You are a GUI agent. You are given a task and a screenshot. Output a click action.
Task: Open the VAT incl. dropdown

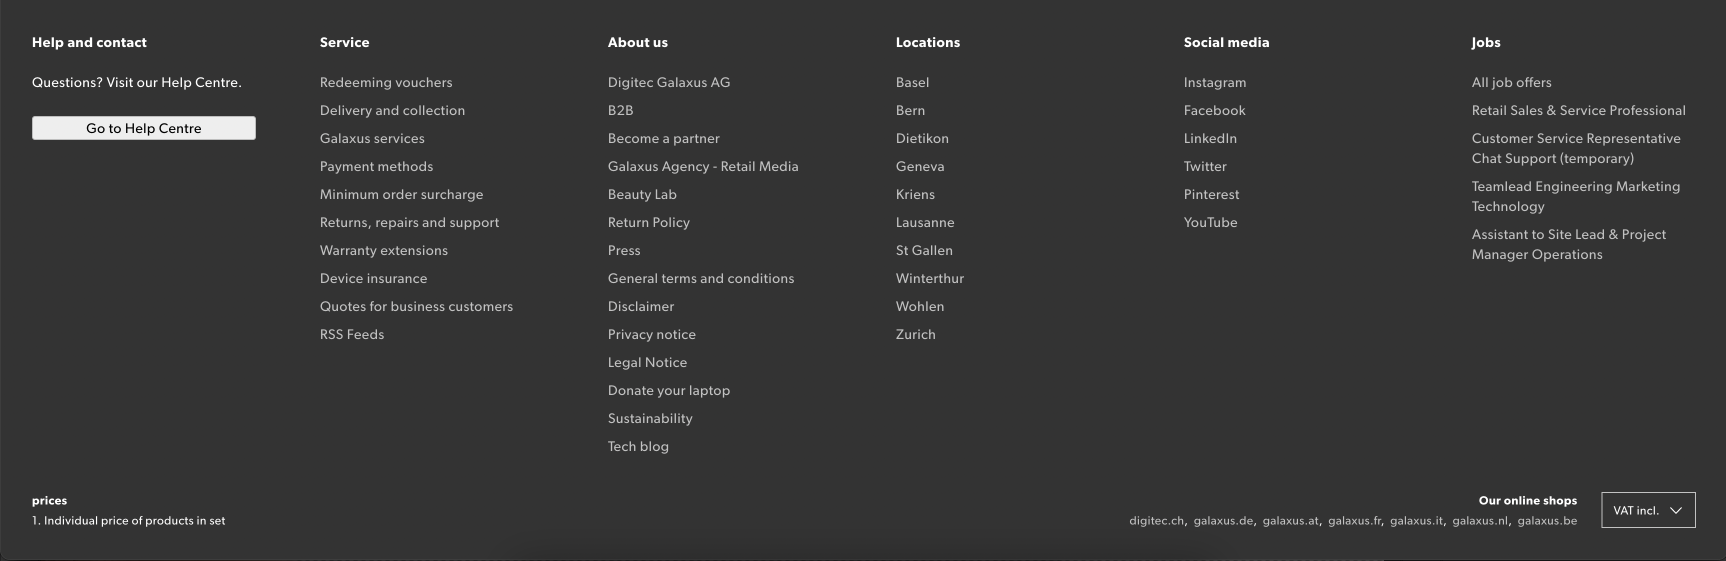[1648, 510]
